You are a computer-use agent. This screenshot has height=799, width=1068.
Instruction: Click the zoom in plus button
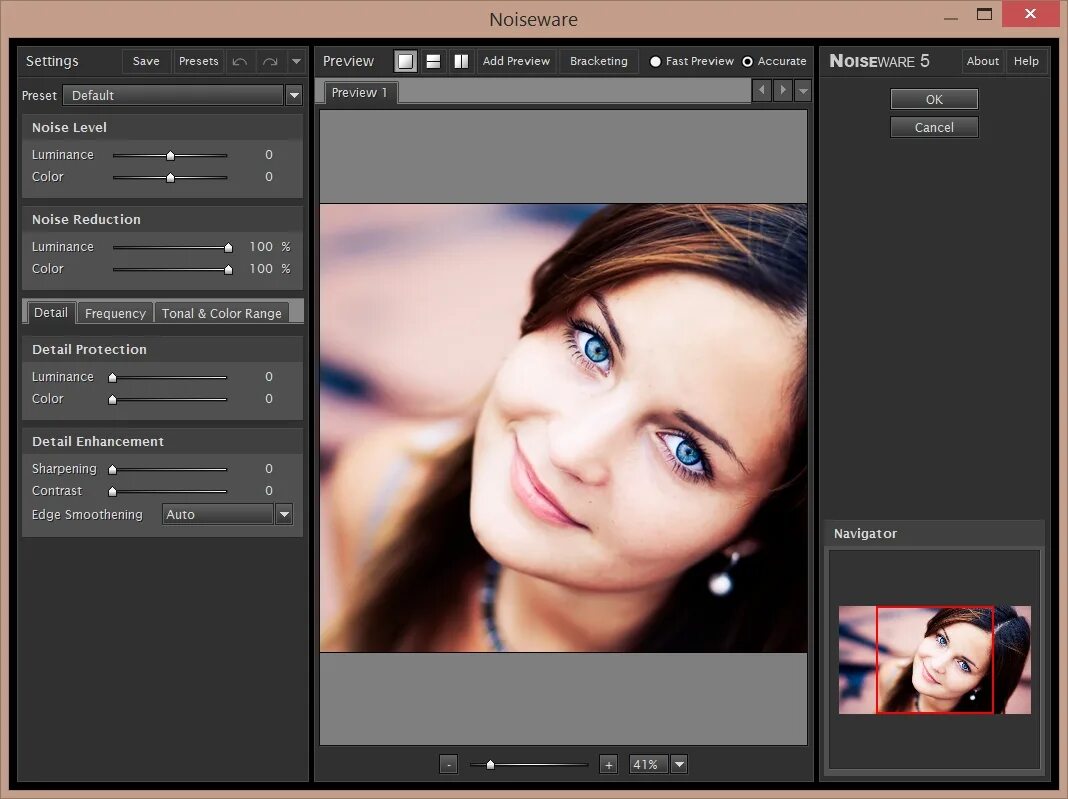pos(608,765)
